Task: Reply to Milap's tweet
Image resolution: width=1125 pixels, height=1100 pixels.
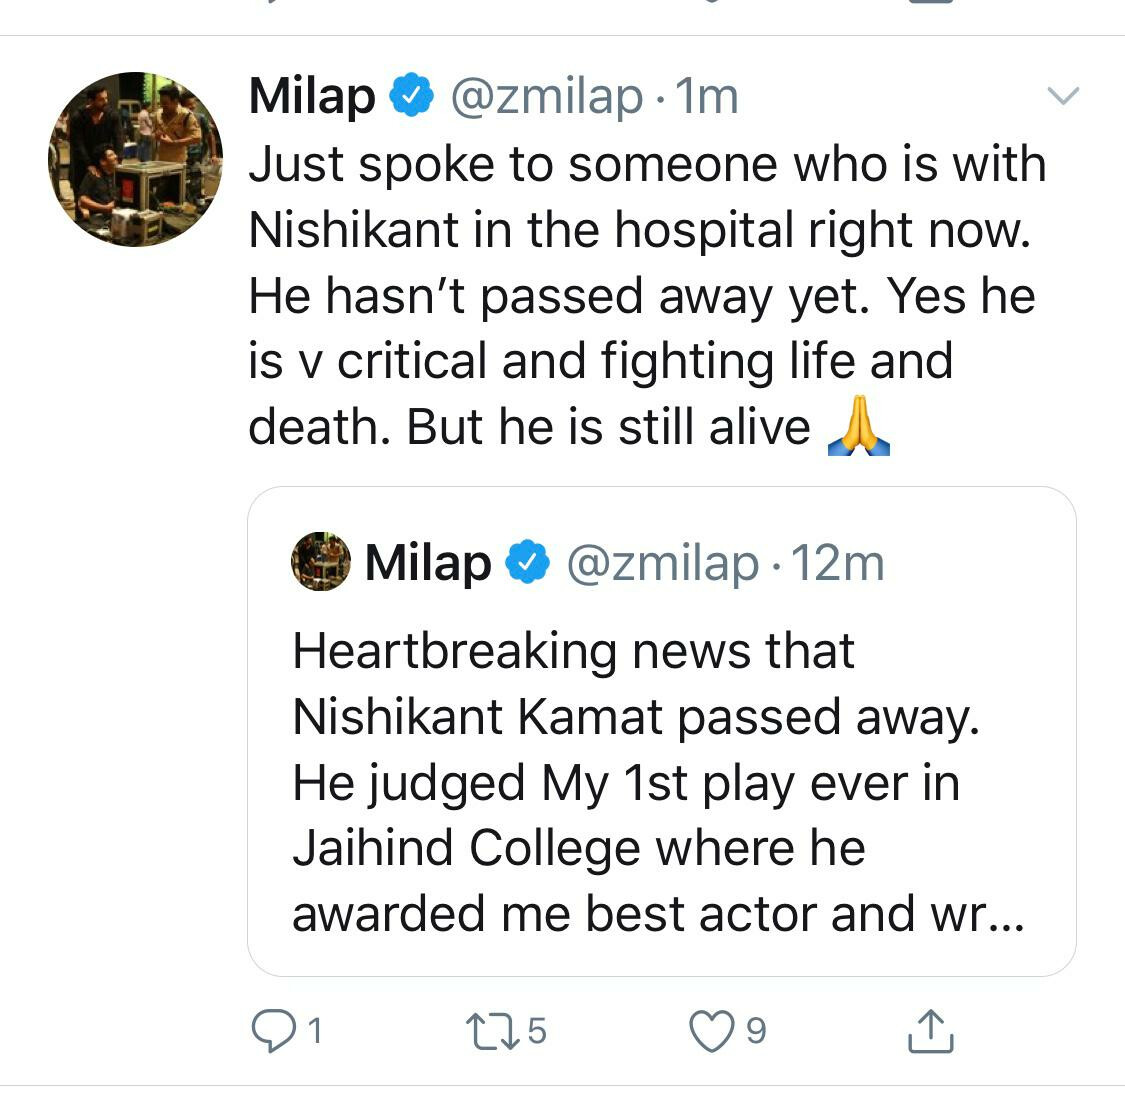Action: [x=270, y=1031]
